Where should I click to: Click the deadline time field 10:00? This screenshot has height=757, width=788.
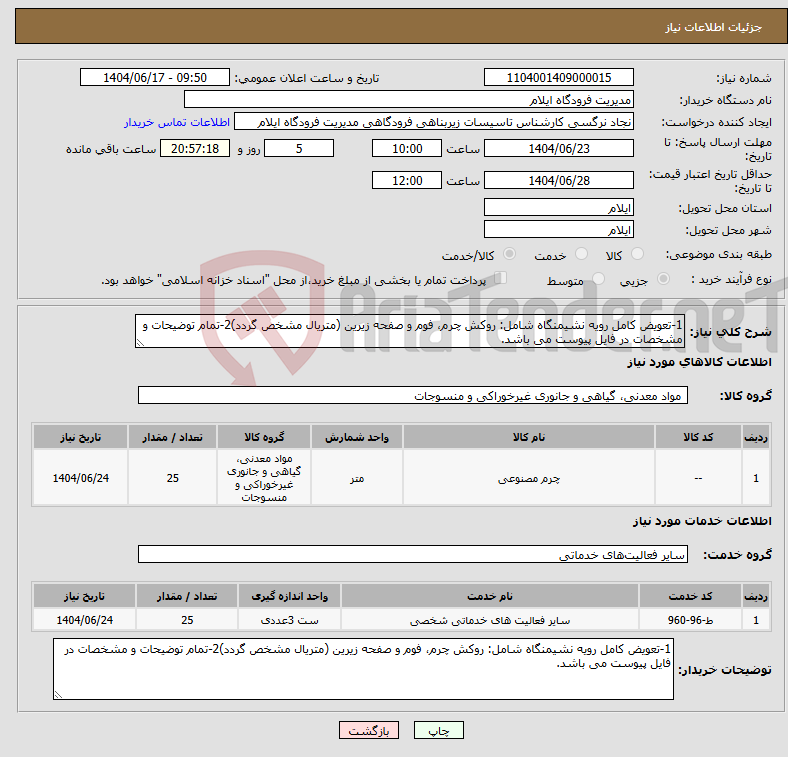click(407, 148)
